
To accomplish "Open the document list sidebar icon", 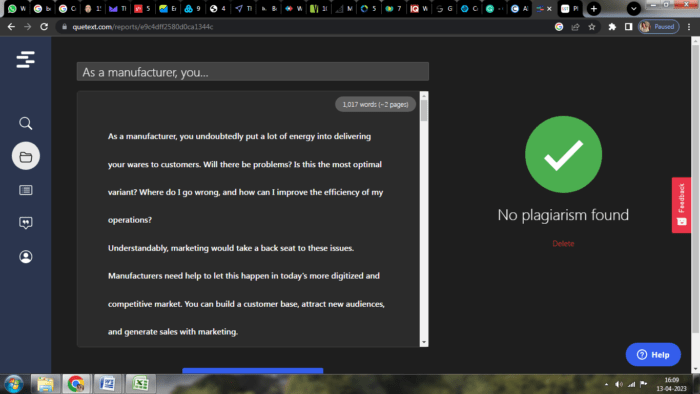I will coord(25,190).
